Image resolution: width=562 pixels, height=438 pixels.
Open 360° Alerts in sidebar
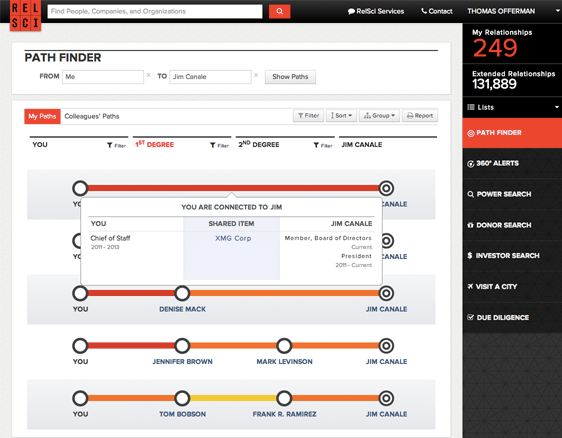pos(513,163)
